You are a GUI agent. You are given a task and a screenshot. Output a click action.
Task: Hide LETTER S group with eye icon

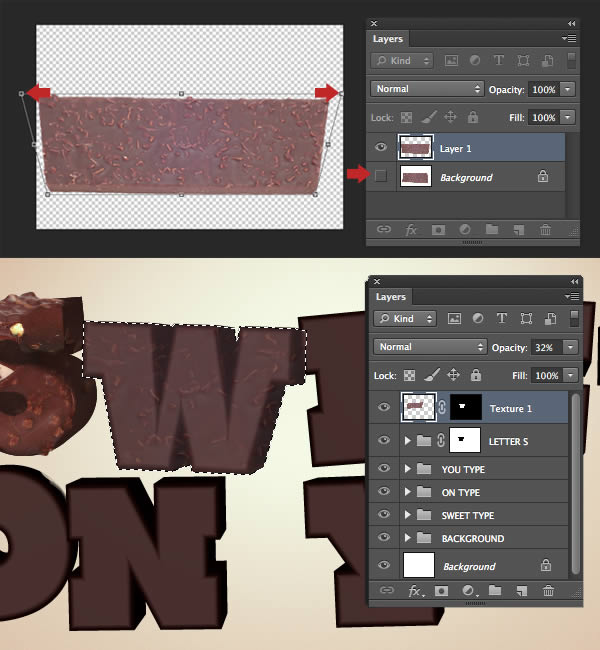pos(384,440)
